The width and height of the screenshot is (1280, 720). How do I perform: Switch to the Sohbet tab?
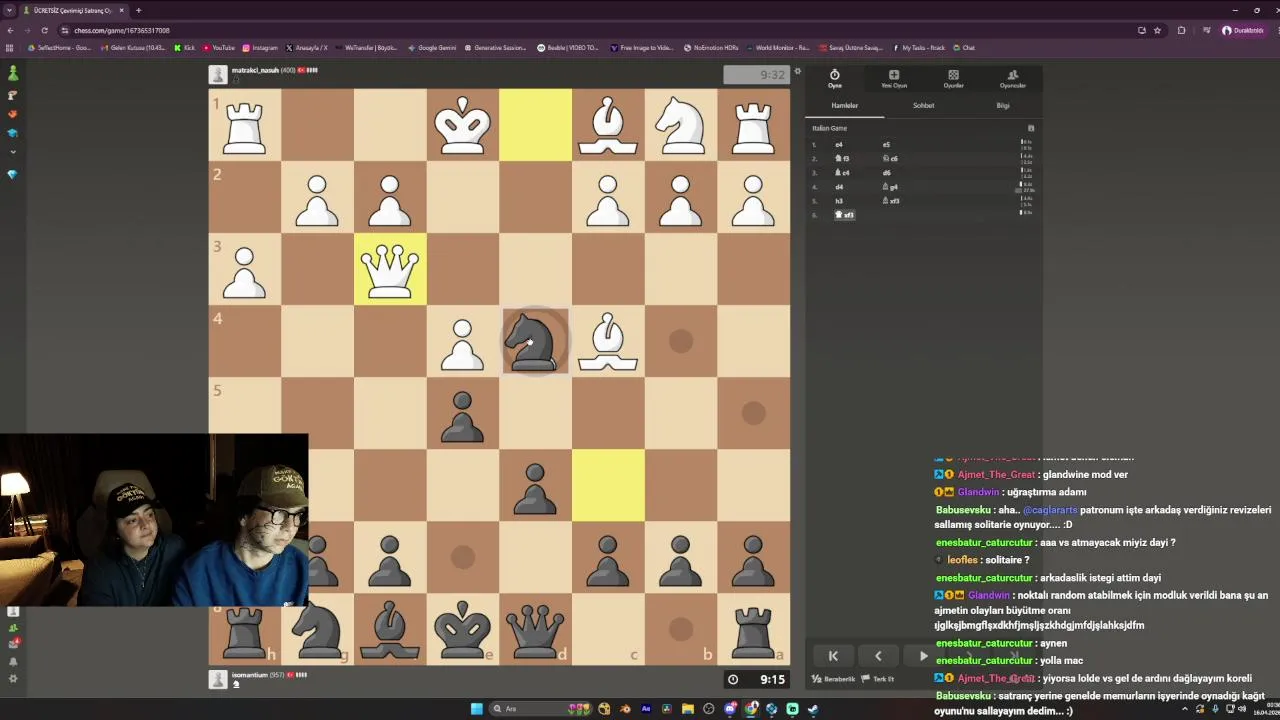923,105
